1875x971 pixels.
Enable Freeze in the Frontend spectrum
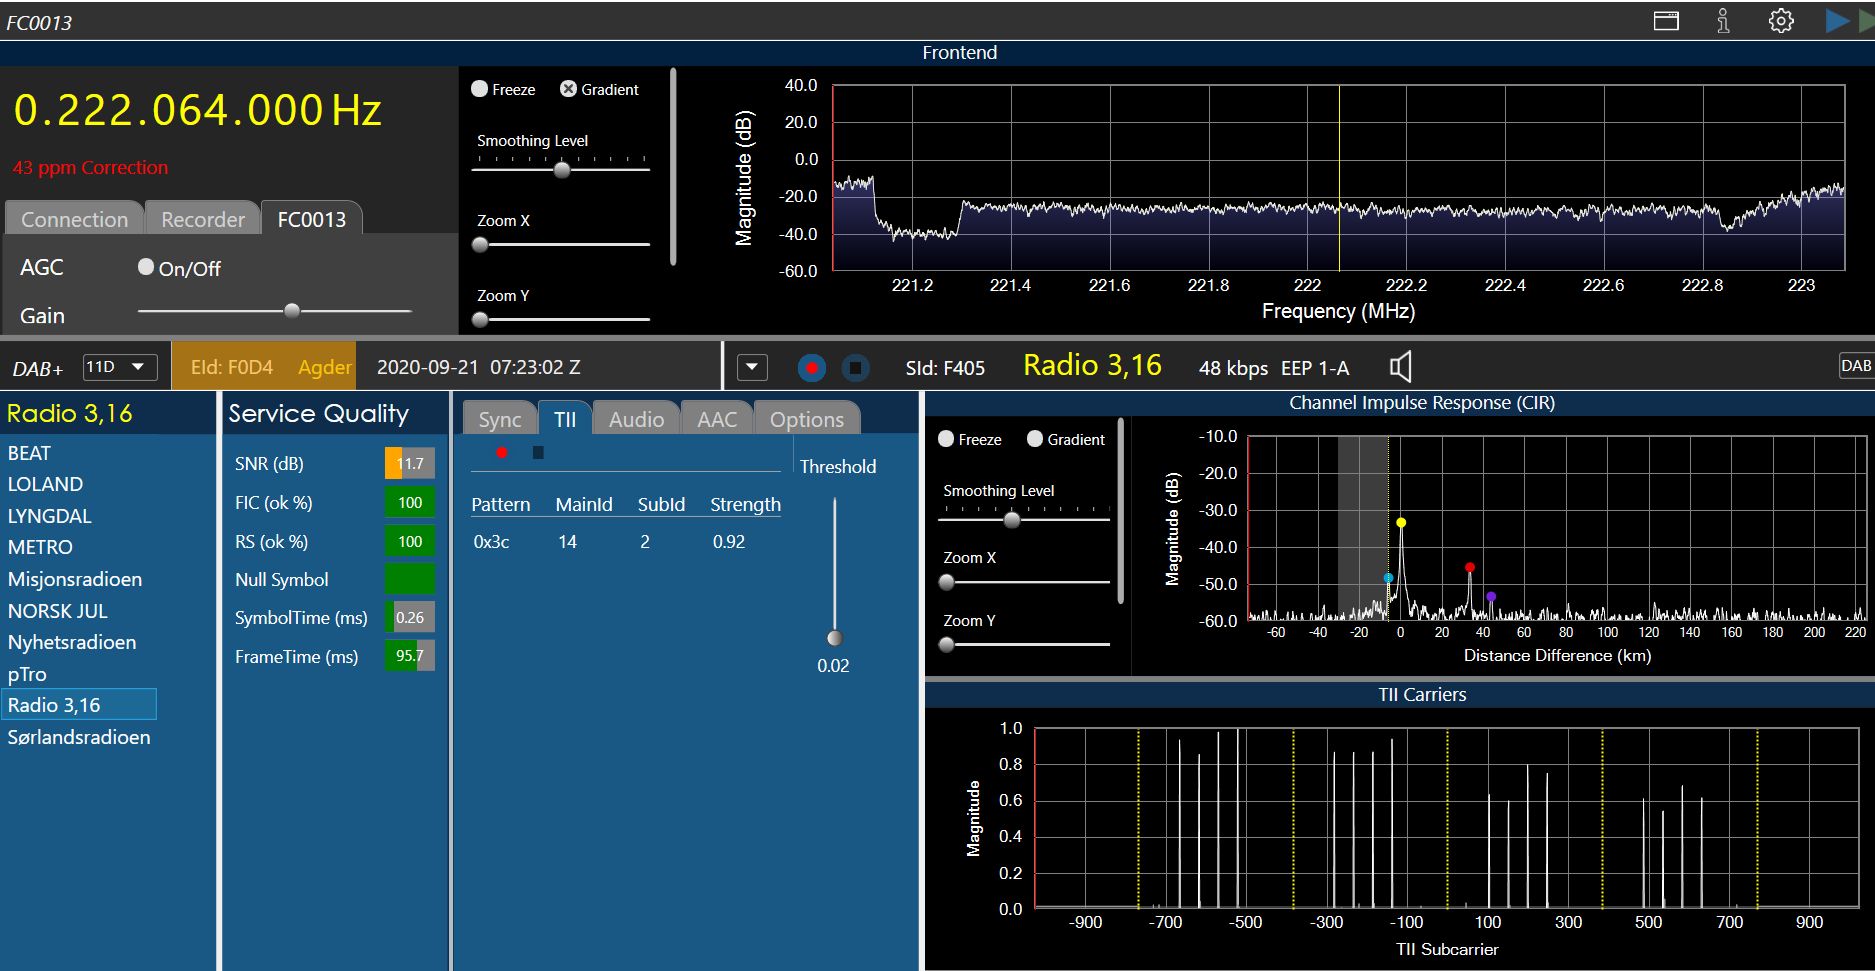pos(480,89)
